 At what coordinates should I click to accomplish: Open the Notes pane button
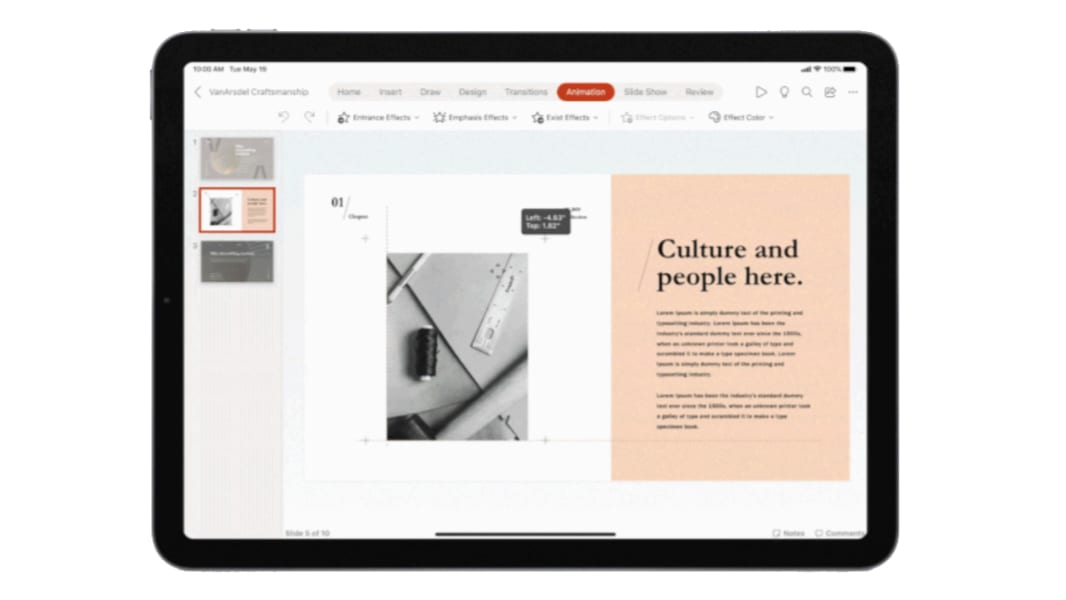pyautogui.click(x=789, y=533)
